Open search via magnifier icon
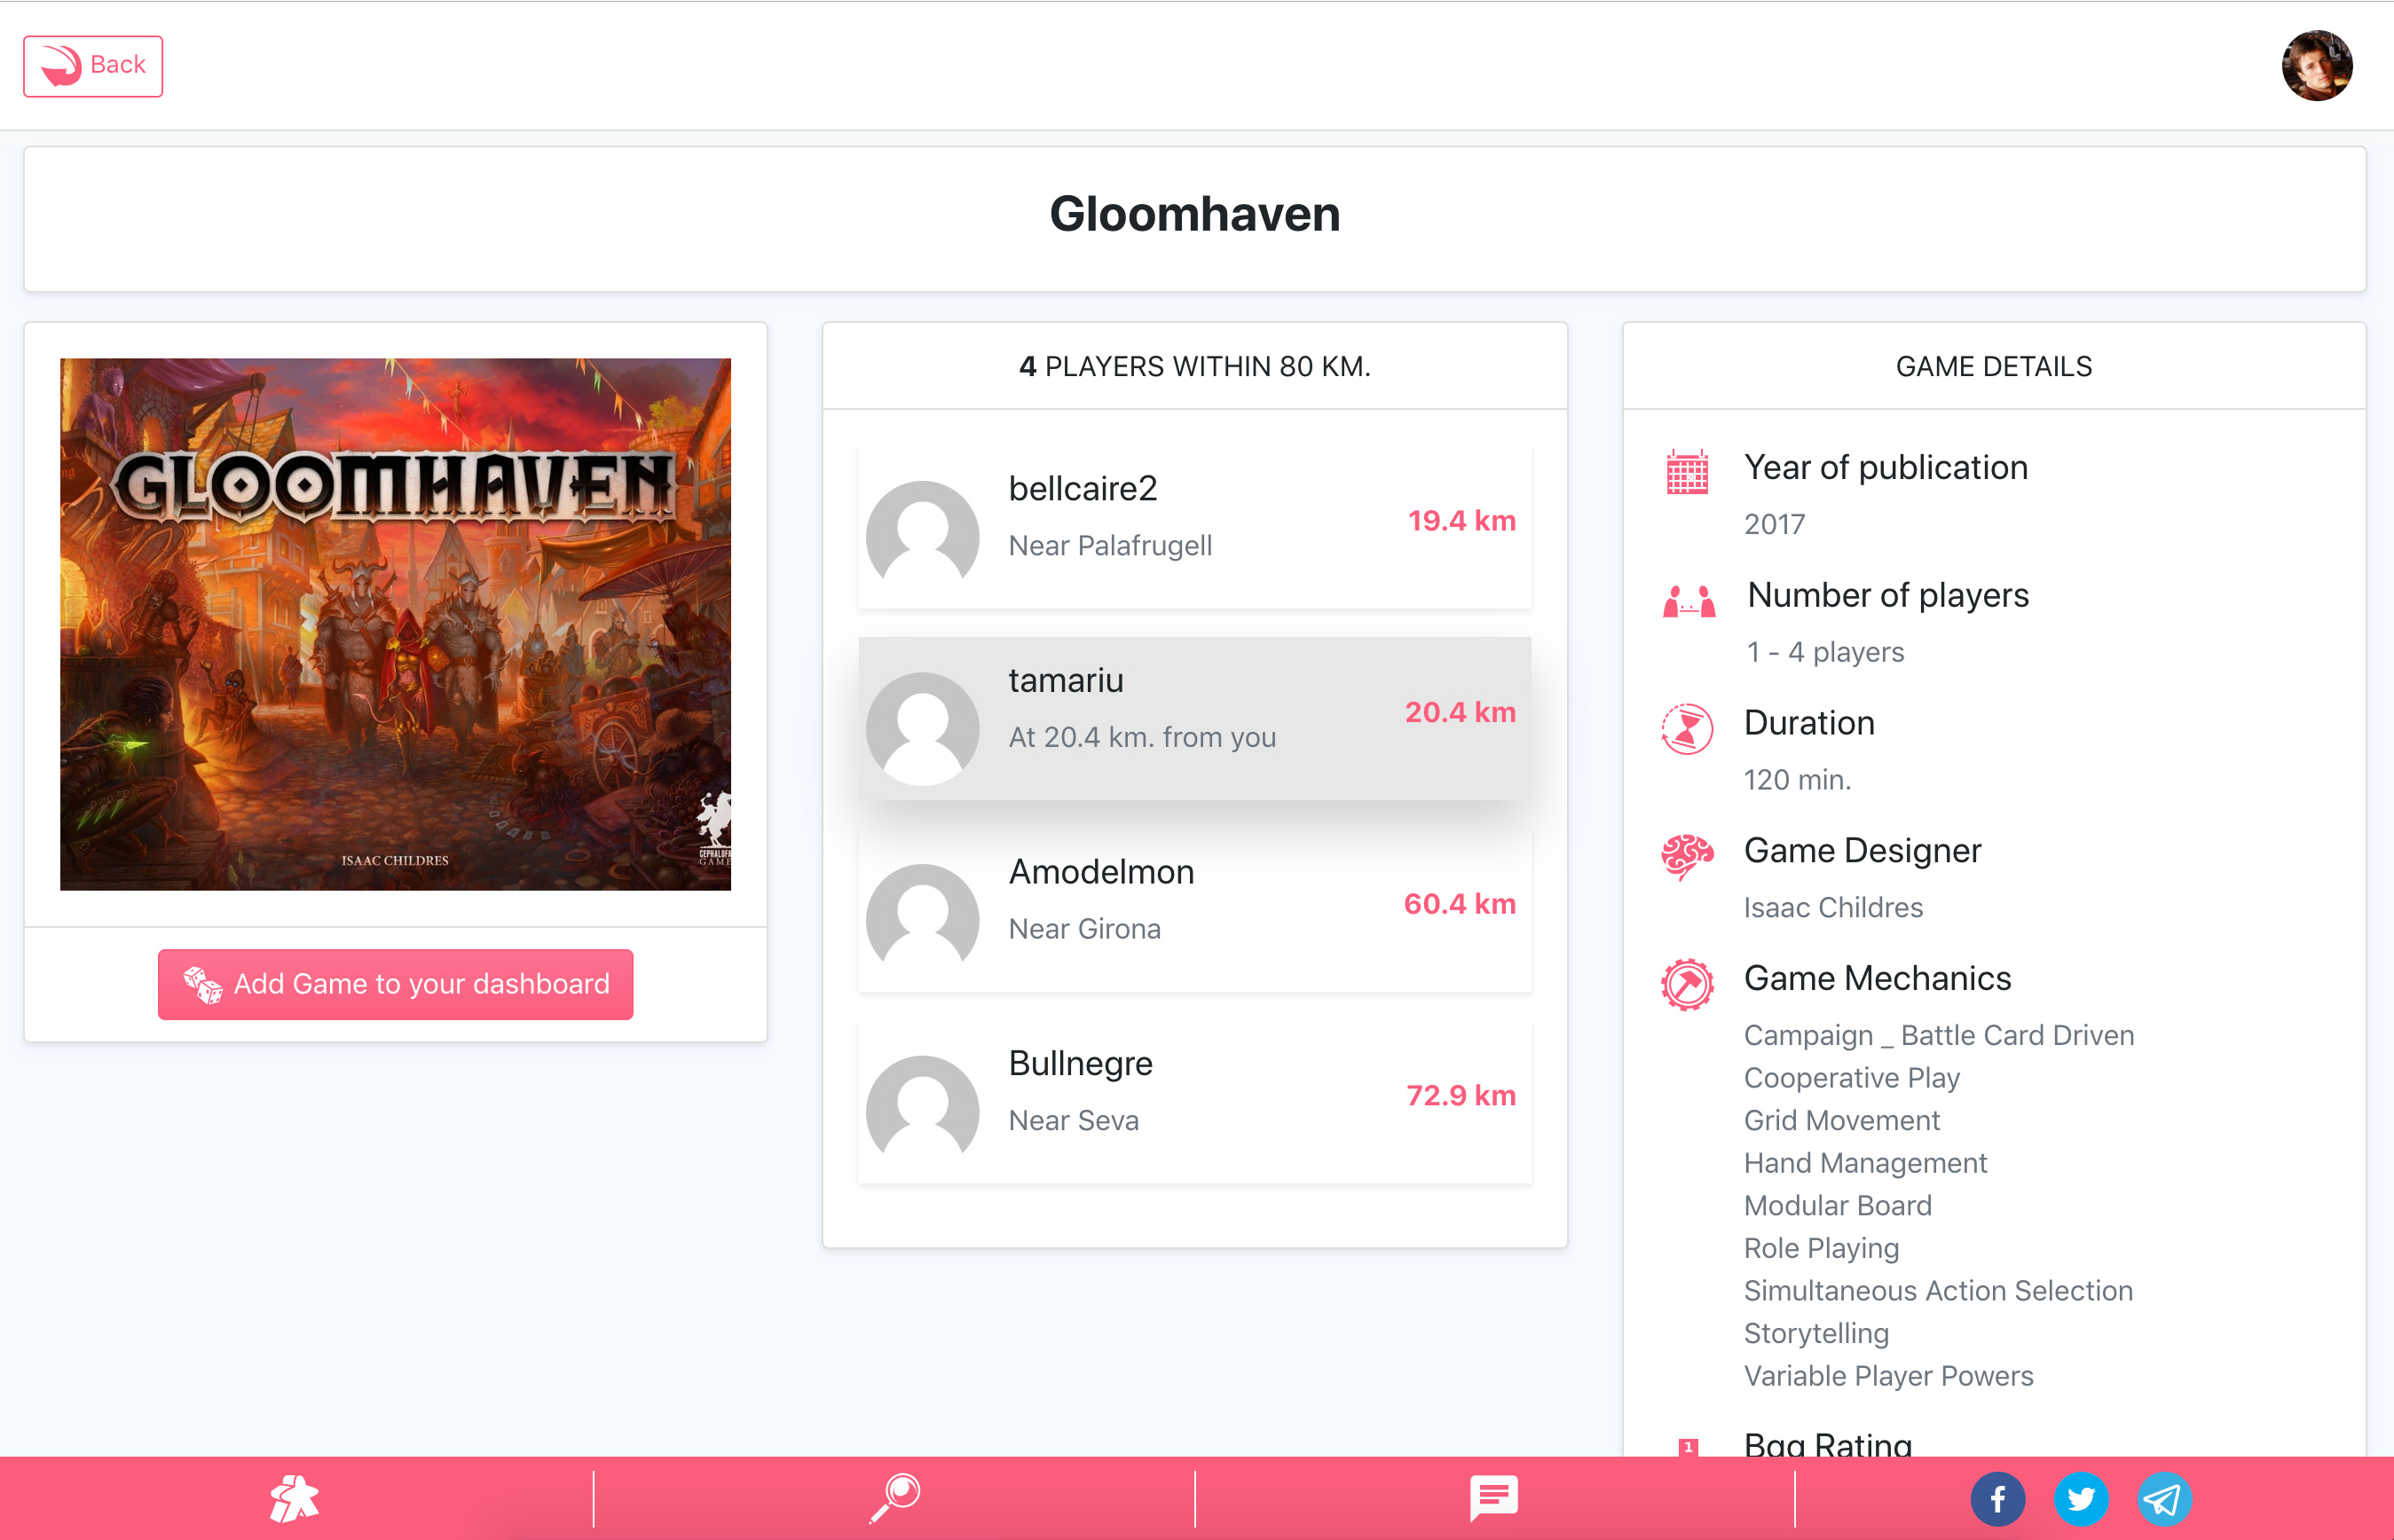 pyautogui.click(x=895, y=1498)
